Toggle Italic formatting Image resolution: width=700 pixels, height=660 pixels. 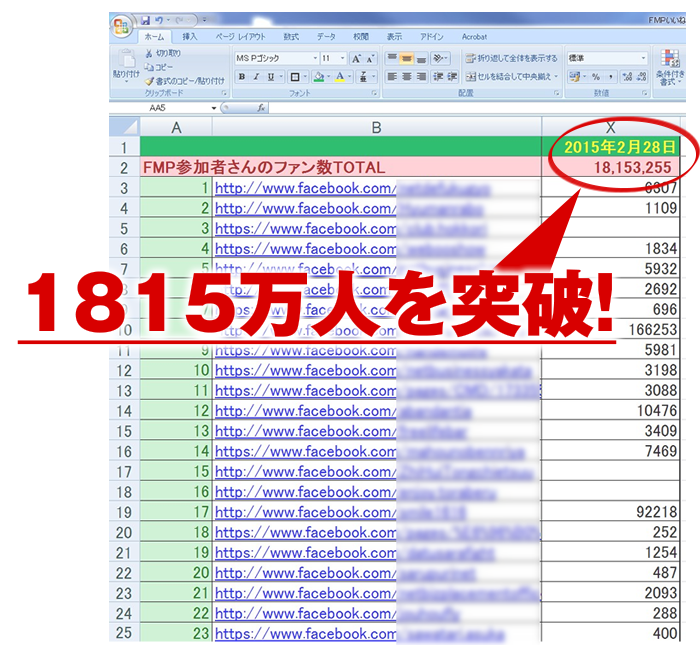click(256, 77)
